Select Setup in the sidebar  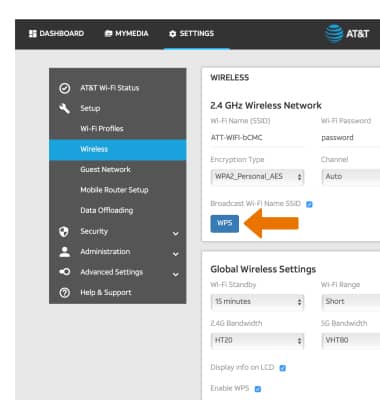point(118,108)
